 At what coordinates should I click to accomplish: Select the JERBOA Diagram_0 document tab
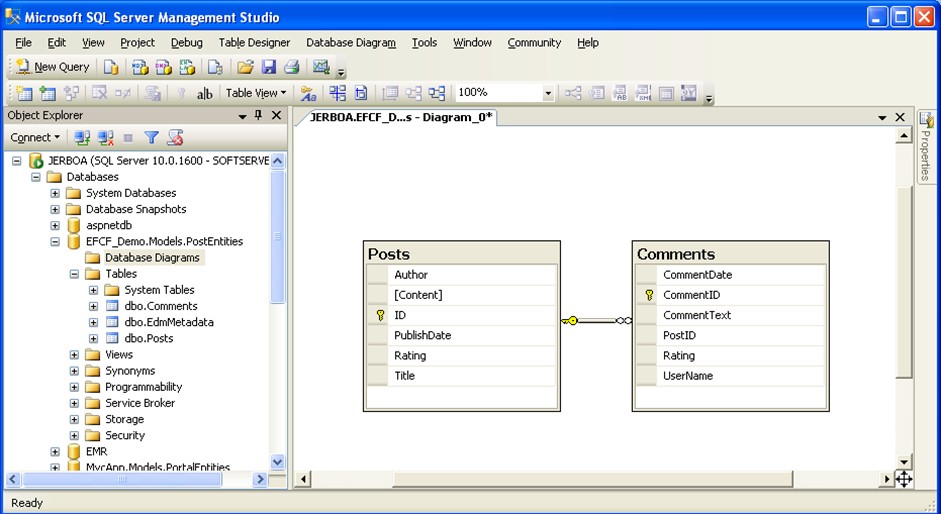tap(400, 117)
